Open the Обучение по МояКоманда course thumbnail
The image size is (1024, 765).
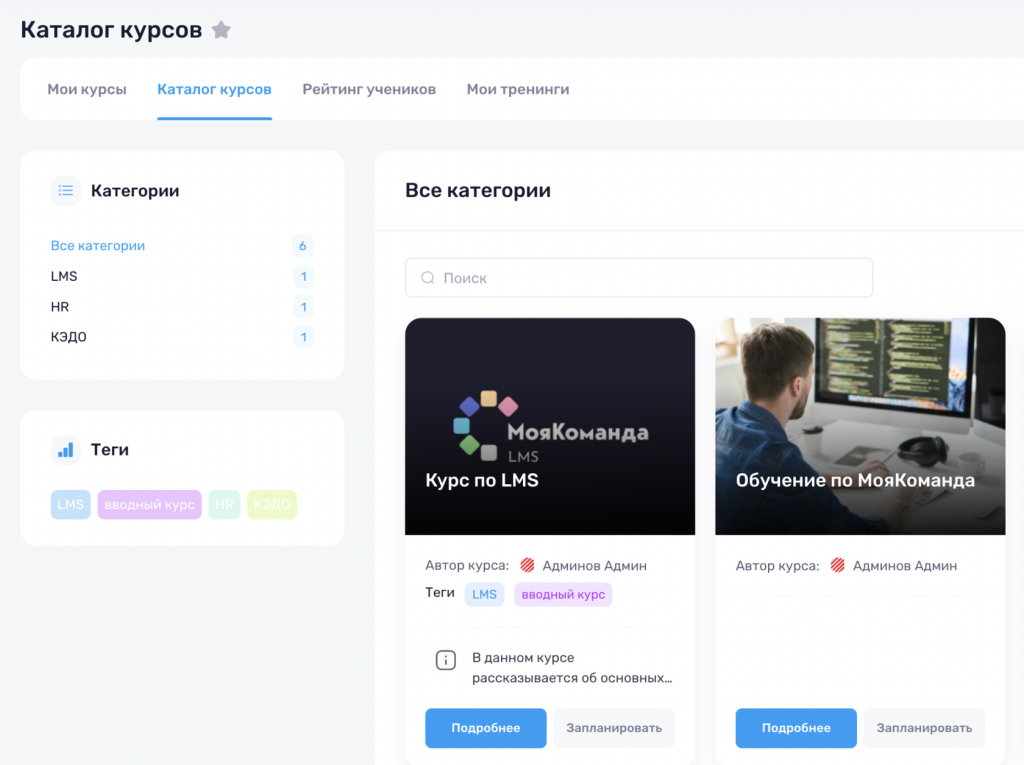pos(860,426)
